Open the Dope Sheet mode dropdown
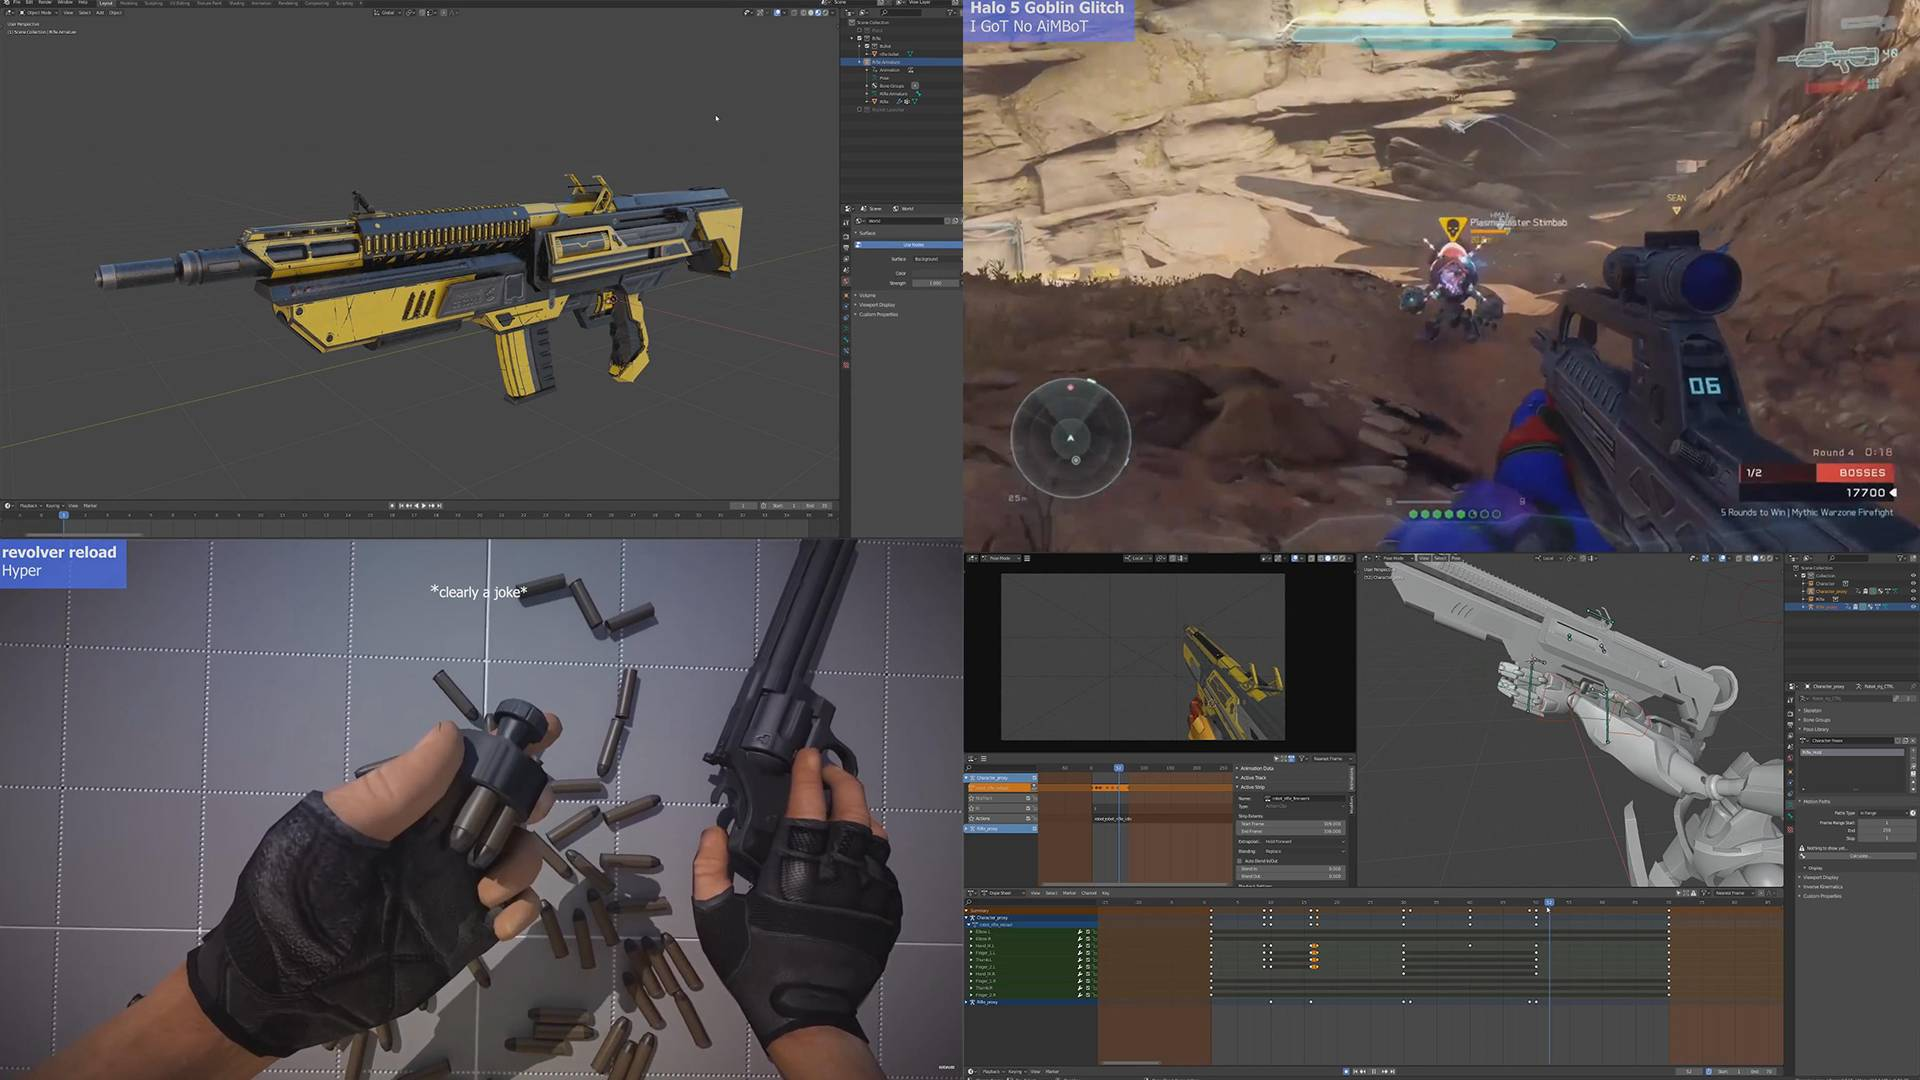1920x1080 pixels. coord(1003,893)
